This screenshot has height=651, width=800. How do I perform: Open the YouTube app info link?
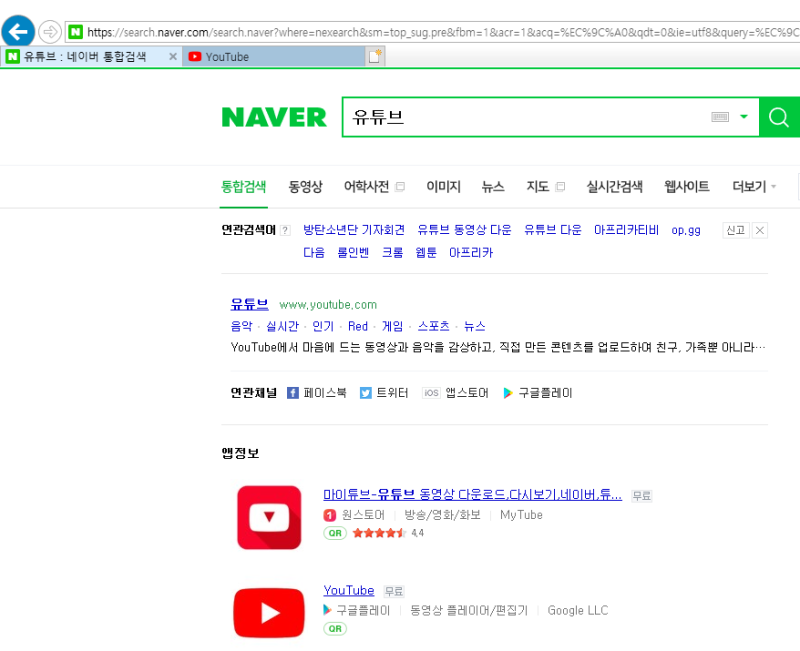(x=349, y=590)
